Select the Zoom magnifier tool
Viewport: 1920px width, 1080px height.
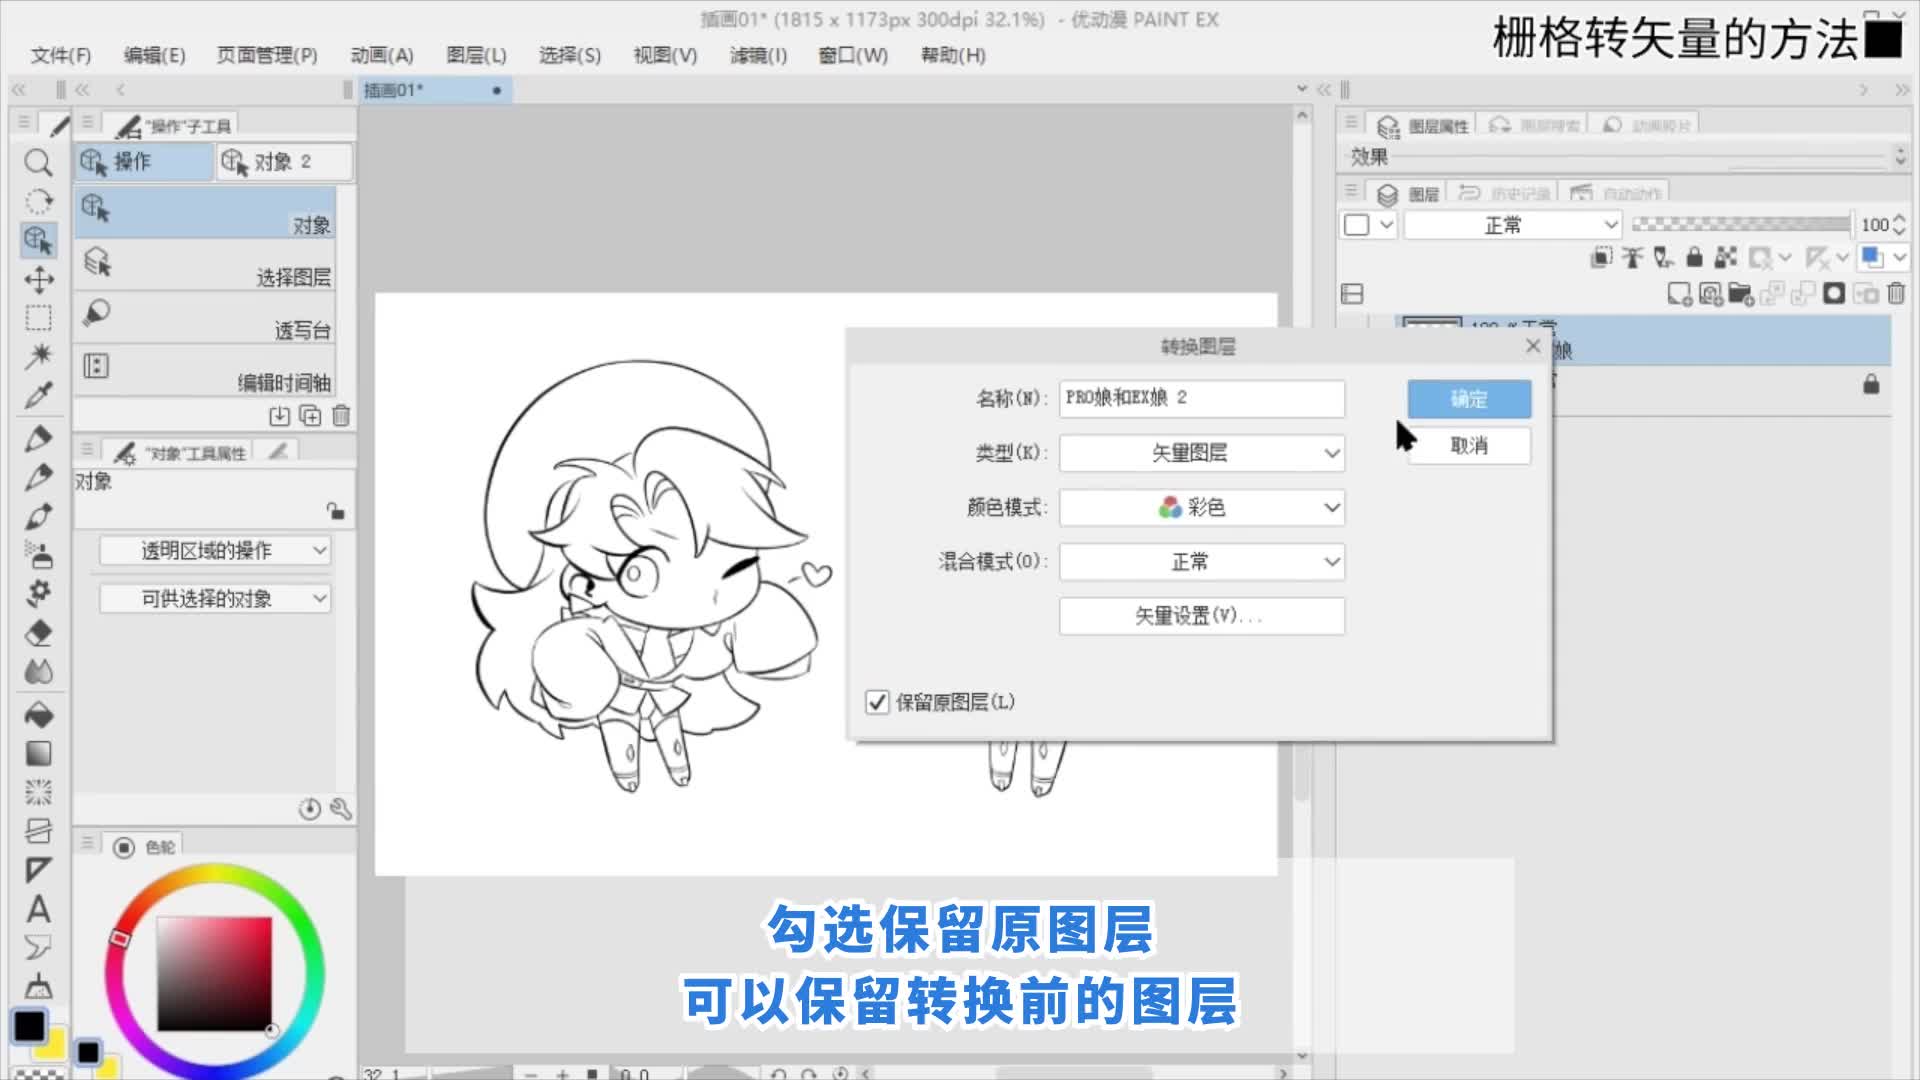pos(38,162)
